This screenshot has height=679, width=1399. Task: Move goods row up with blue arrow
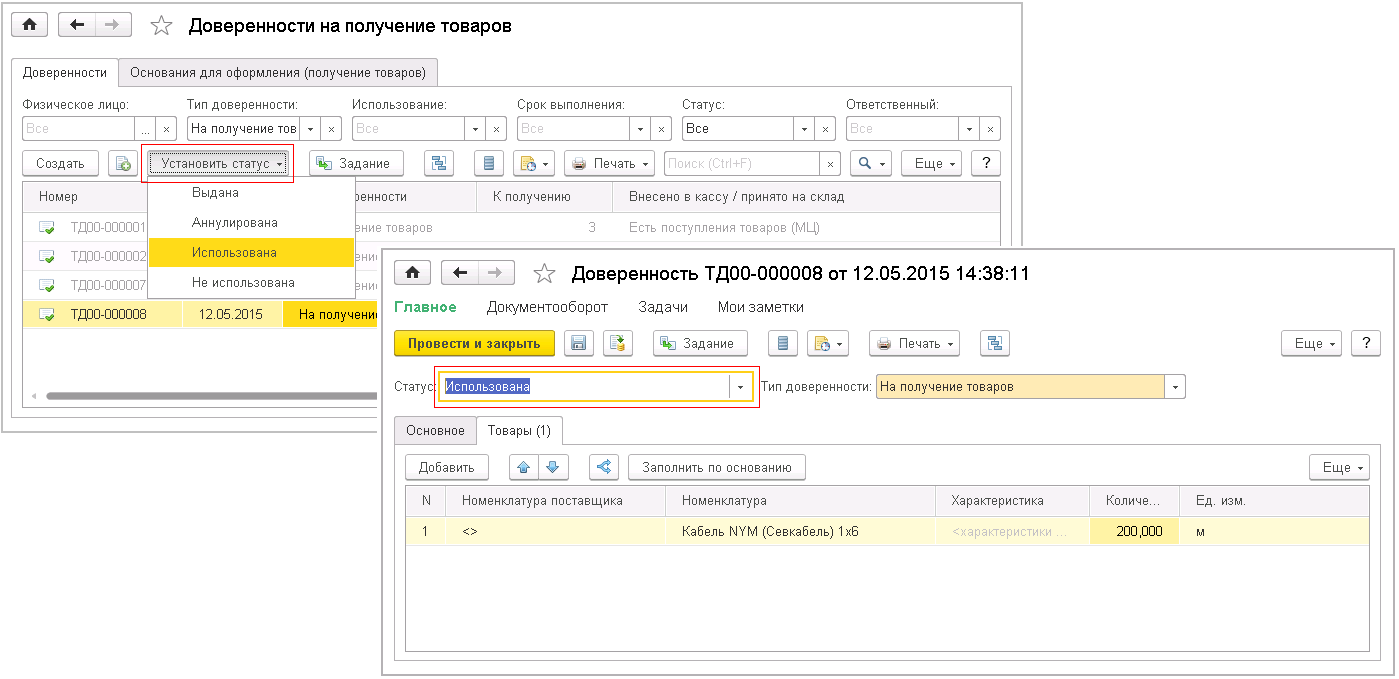pyautogui.click(x=523, y=467)
